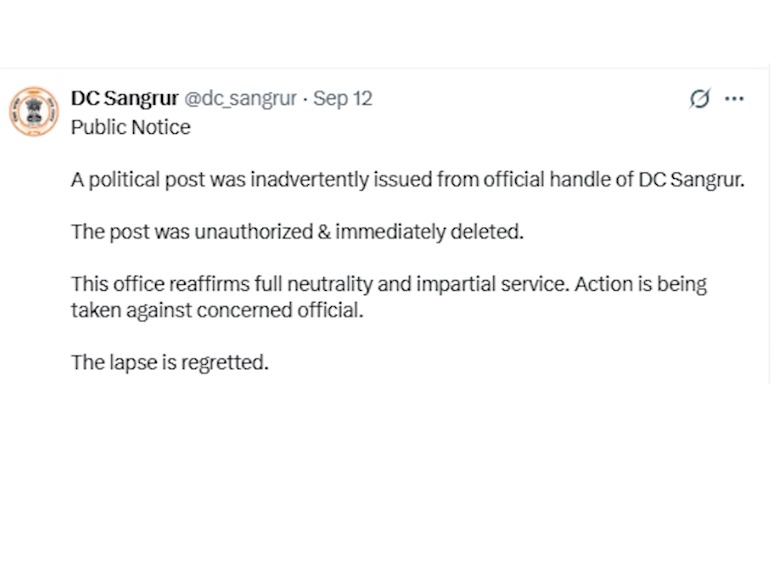783x577 pixels.
Task: Click the sentence starting "A political post"
Action: point(408,180)
